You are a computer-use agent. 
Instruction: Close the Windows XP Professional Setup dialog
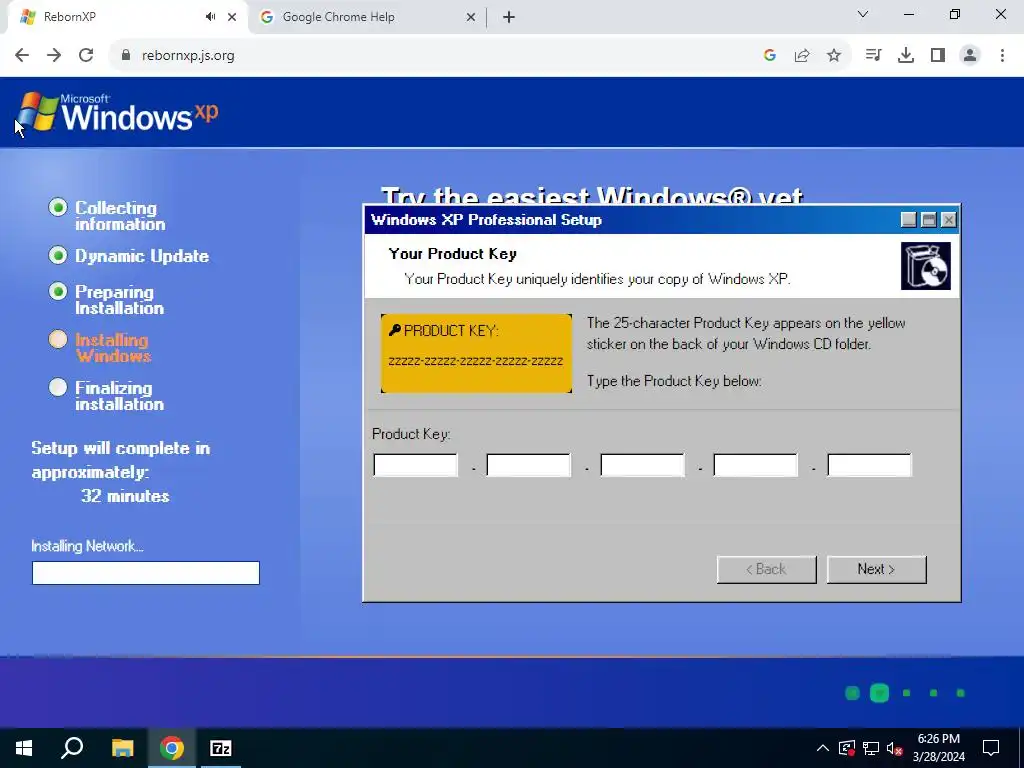tap(949, 220)
